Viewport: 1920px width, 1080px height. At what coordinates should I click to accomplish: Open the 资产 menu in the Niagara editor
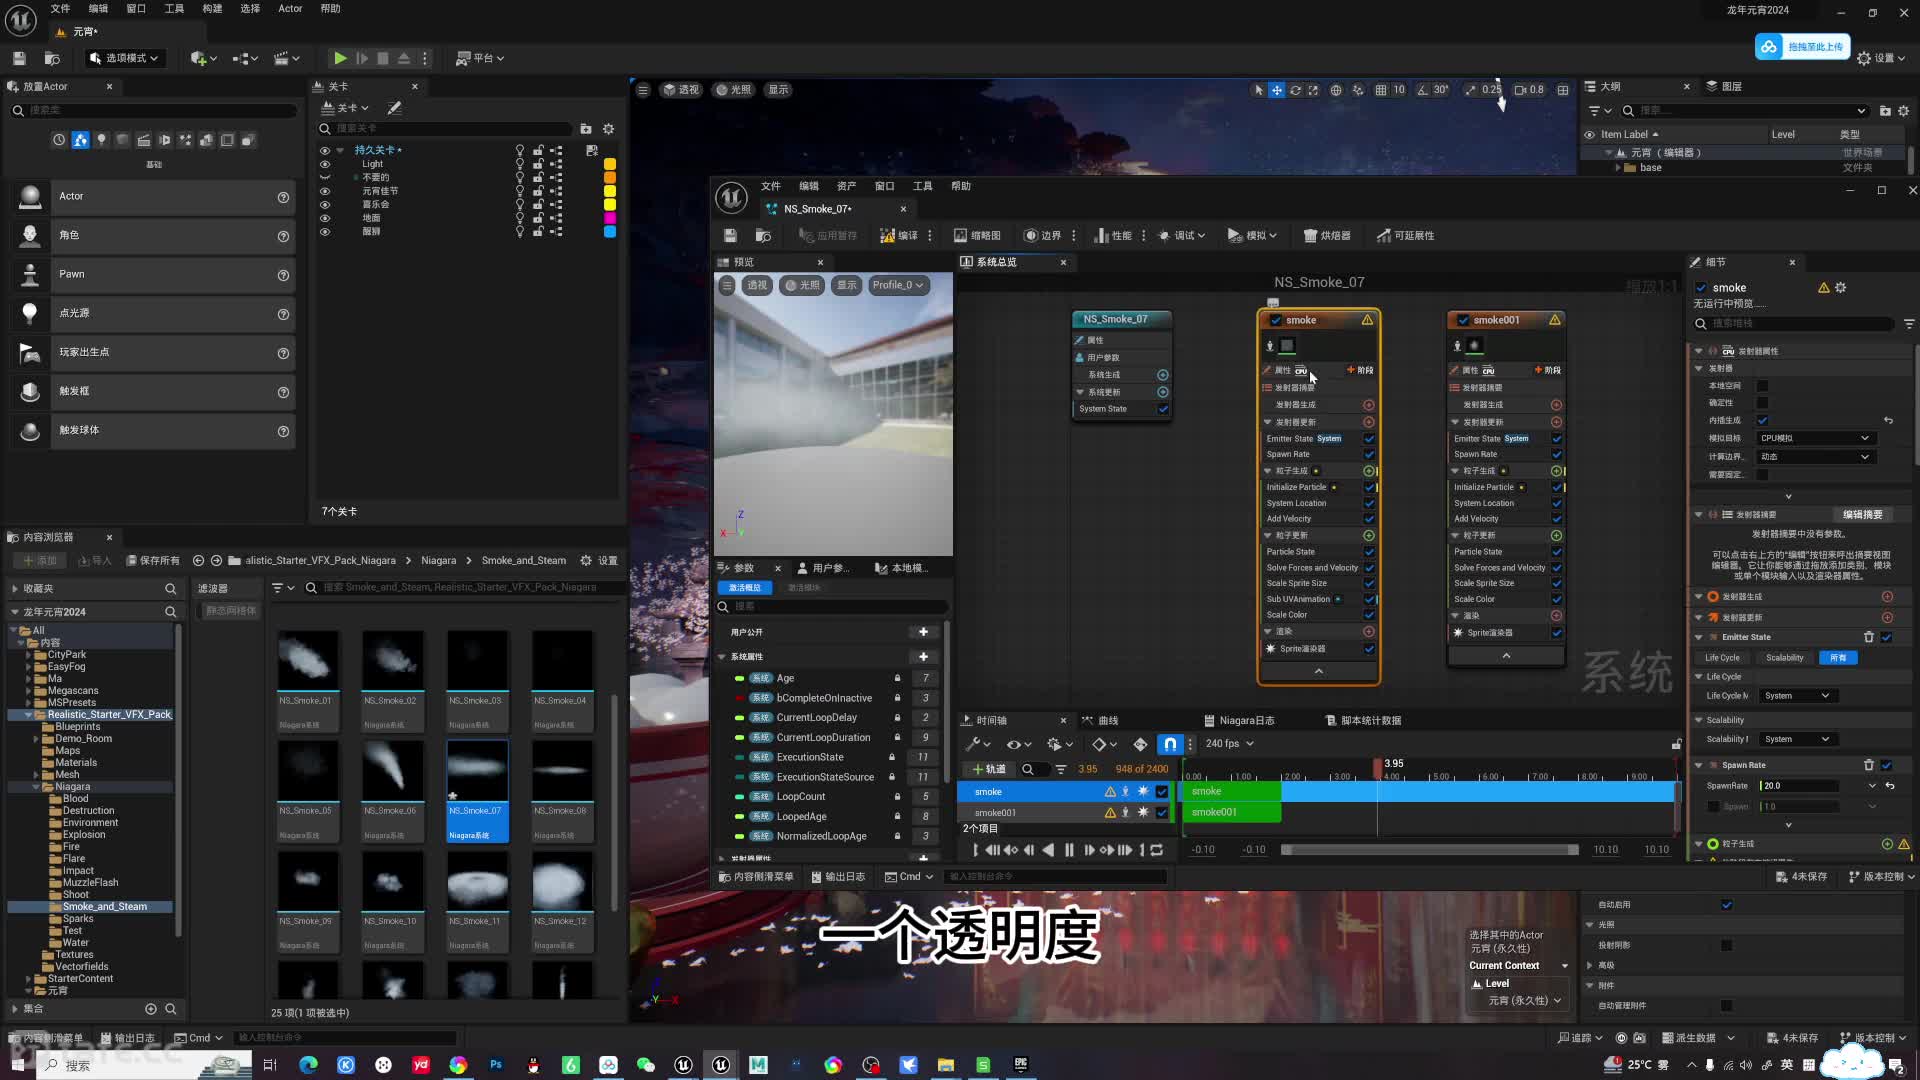click(846, 186)
